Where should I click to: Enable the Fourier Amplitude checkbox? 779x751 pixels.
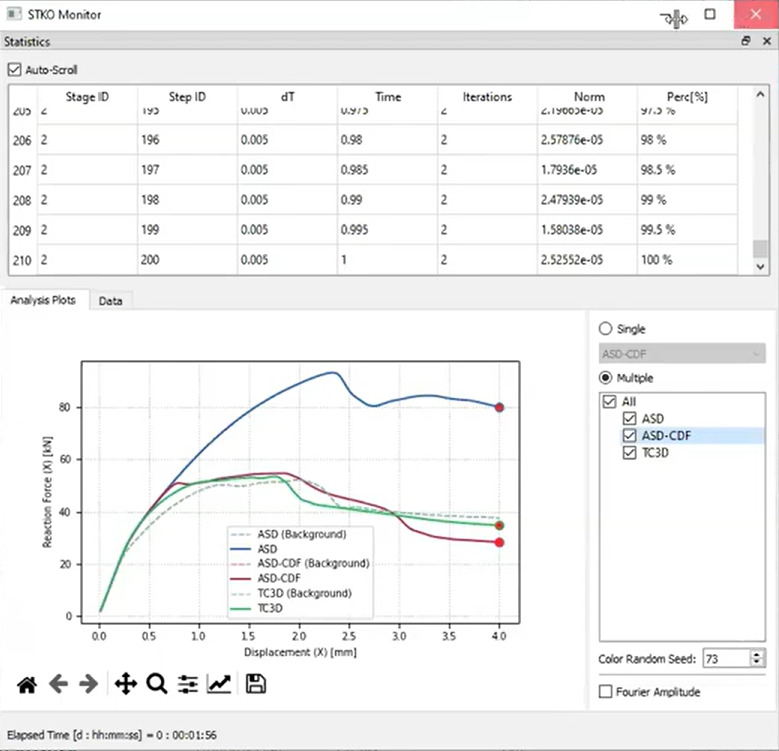tap(606, 692)
